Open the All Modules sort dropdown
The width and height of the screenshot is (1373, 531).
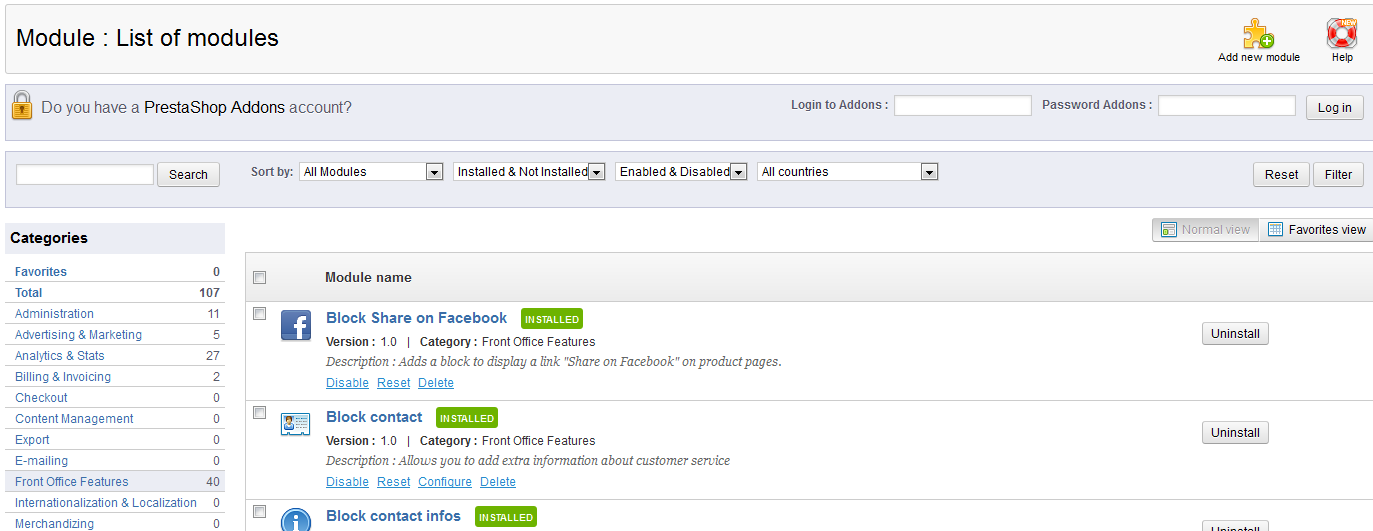pos(371,172)
